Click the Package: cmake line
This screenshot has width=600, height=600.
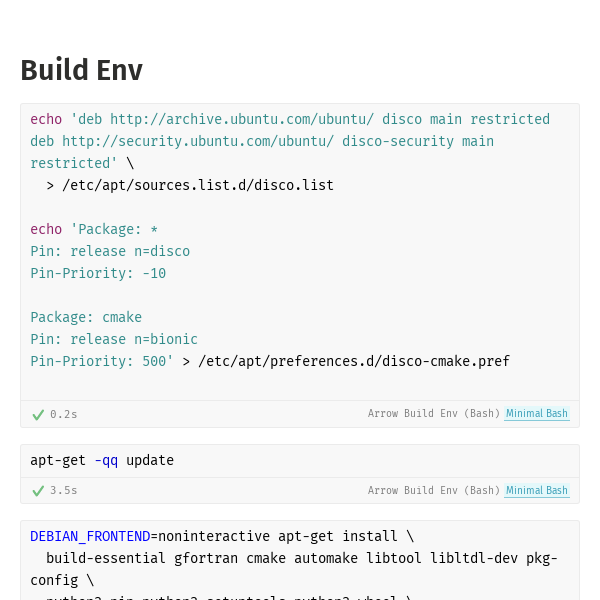pos(86,318)
